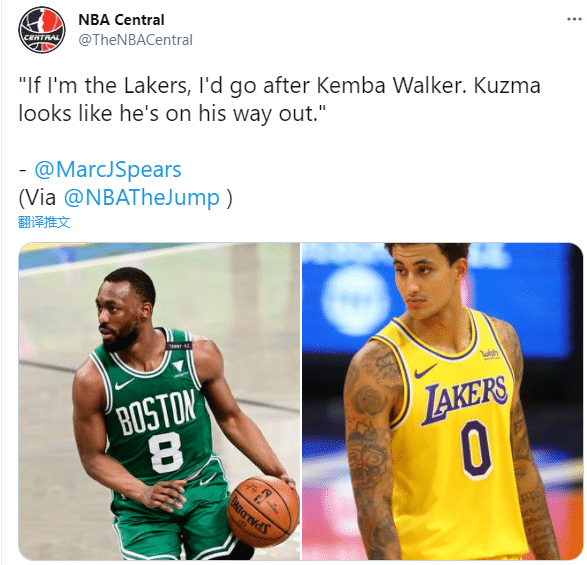Click the "(Via" text before NBATheJump
The image size is (587, 565).
37,197
